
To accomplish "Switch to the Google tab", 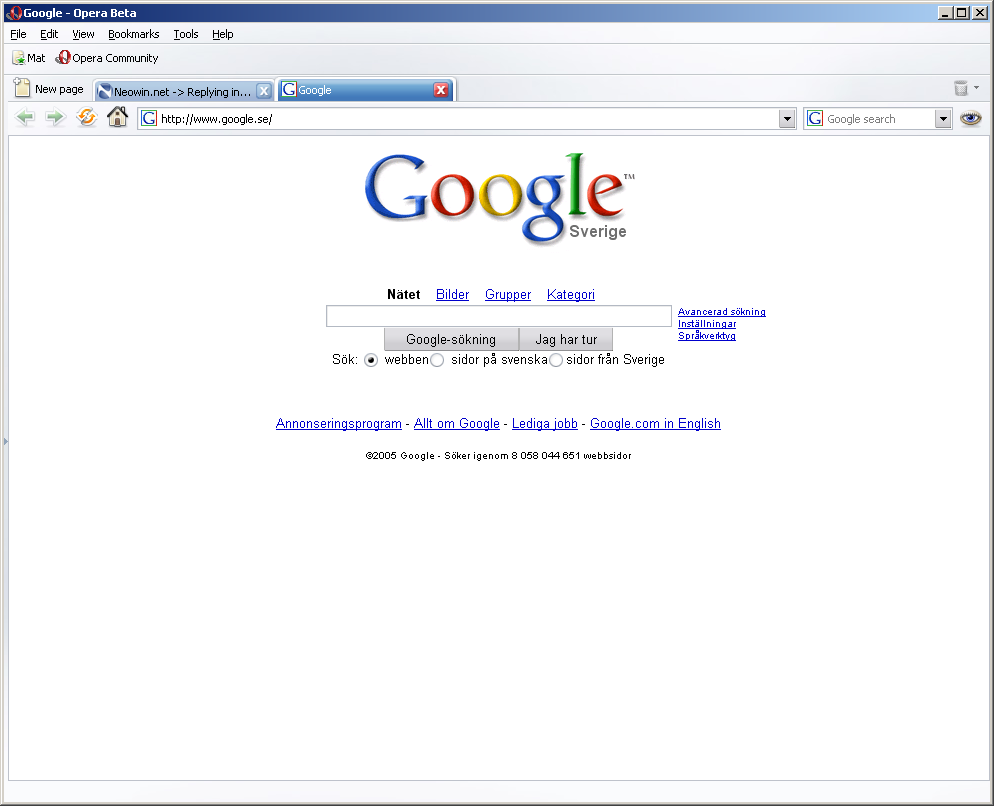I will pos(365,90).
